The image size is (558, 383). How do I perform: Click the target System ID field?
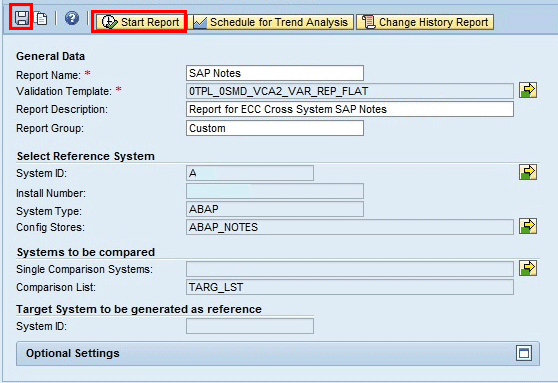point(250,326)
